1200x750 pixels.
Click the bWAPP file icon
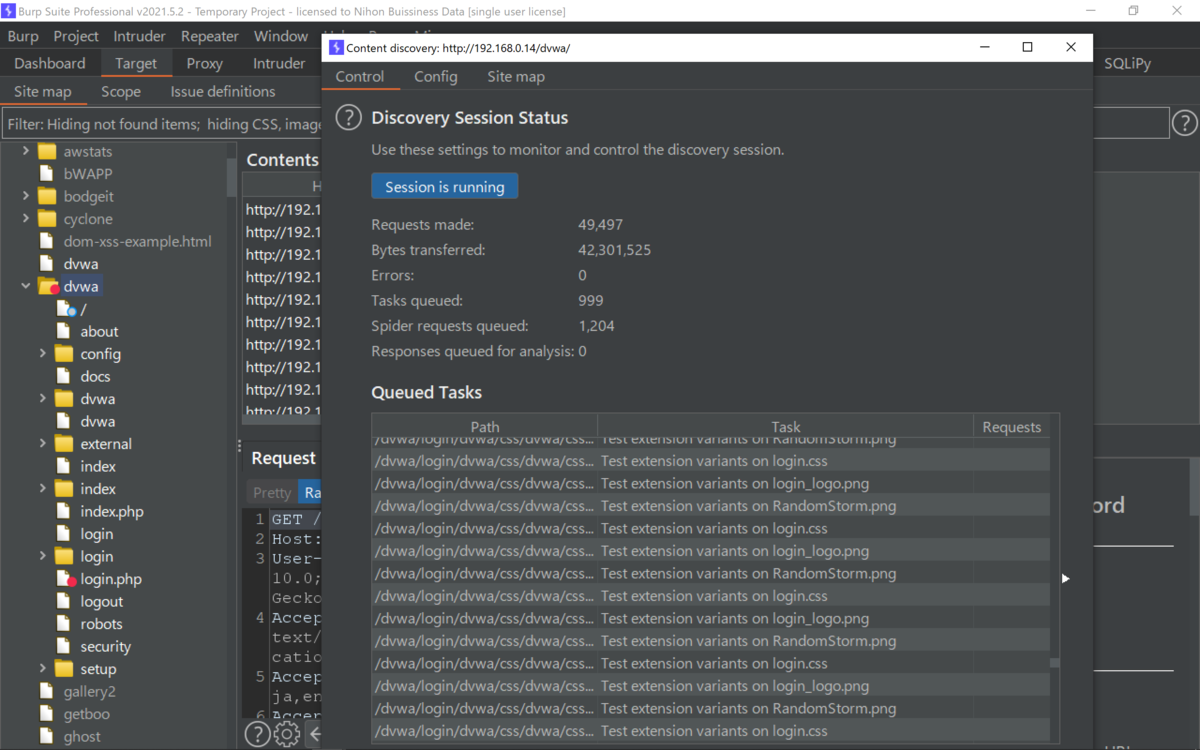tap(46, 173)
